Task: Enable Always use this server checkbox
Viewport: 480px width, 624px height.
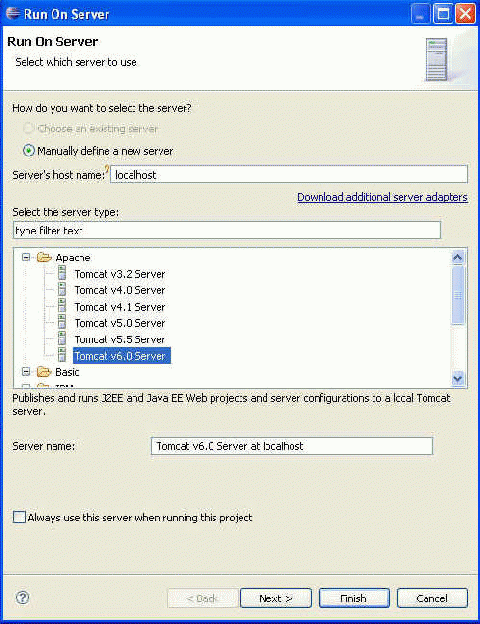Action: pyautogui.click(x=19, y=517)
